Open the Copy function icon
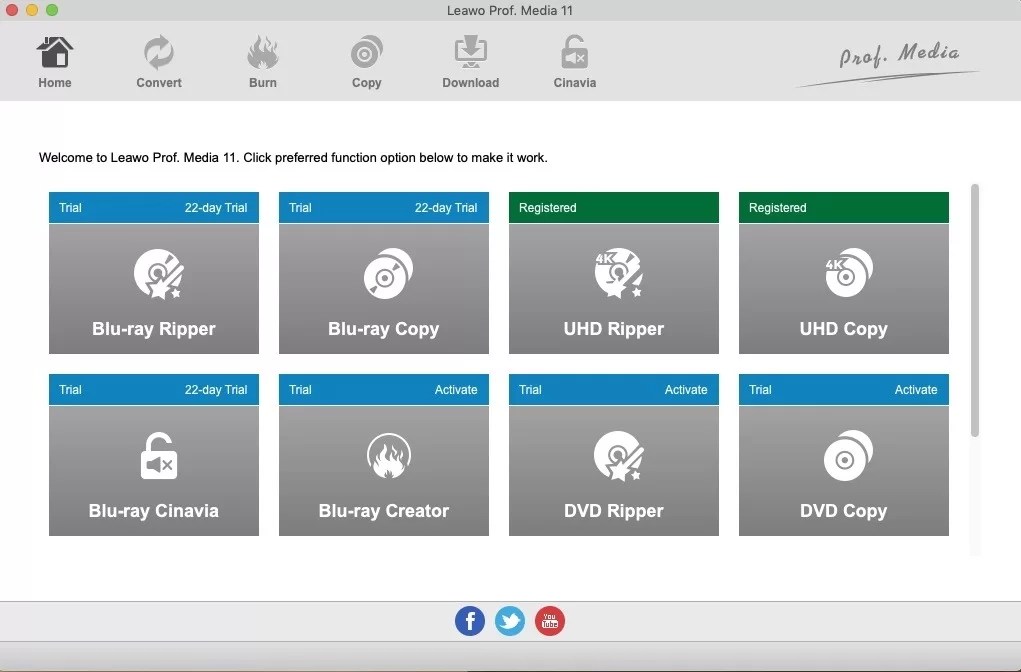1021x672 pixels. (366, 60)
